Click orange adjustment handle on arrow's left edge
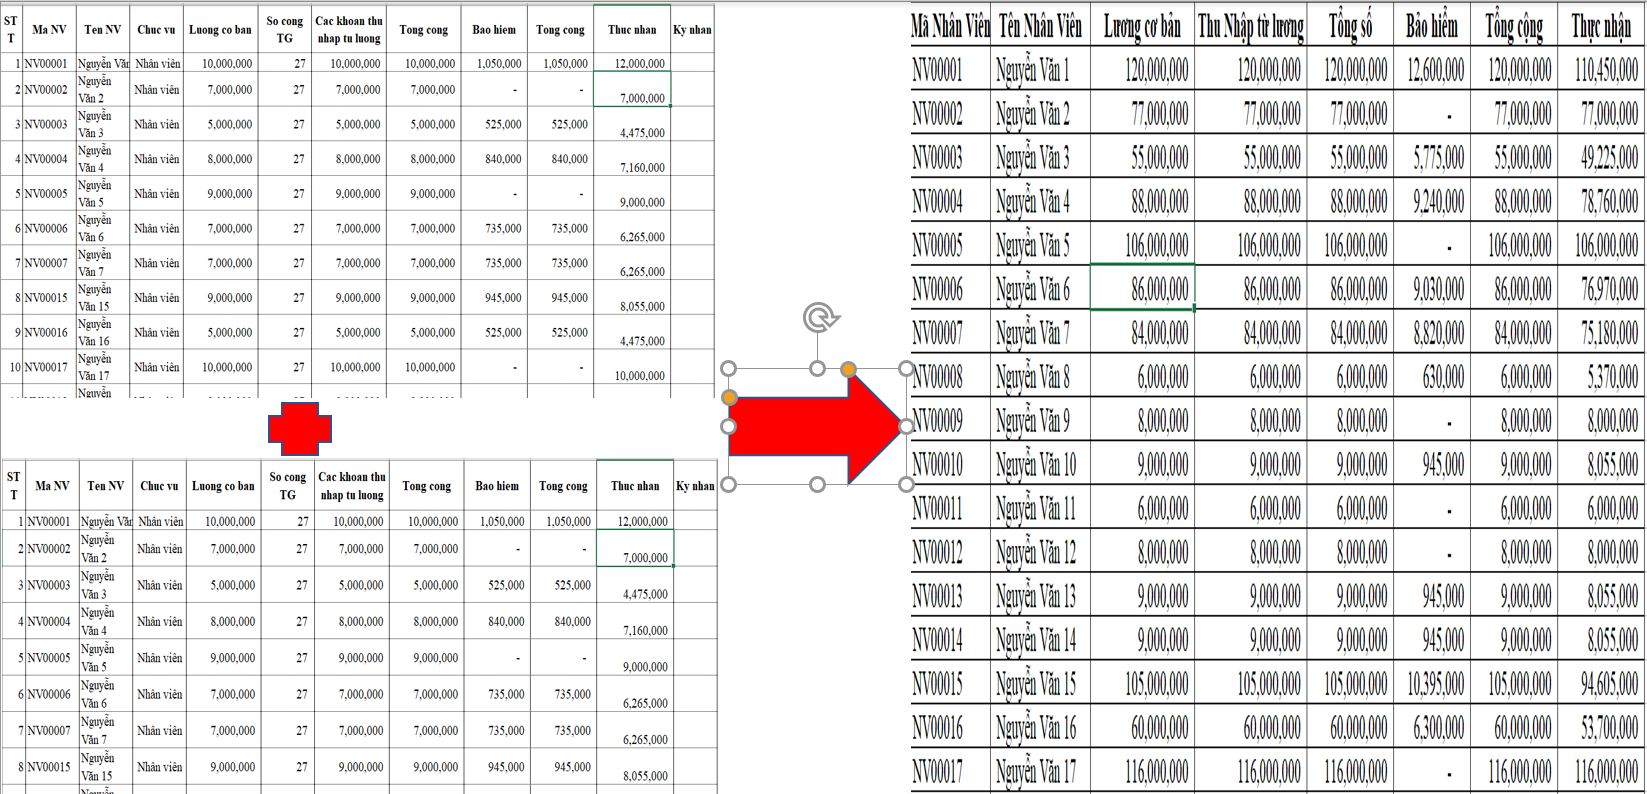1647x794 pixels. click(x=729, y=398)
